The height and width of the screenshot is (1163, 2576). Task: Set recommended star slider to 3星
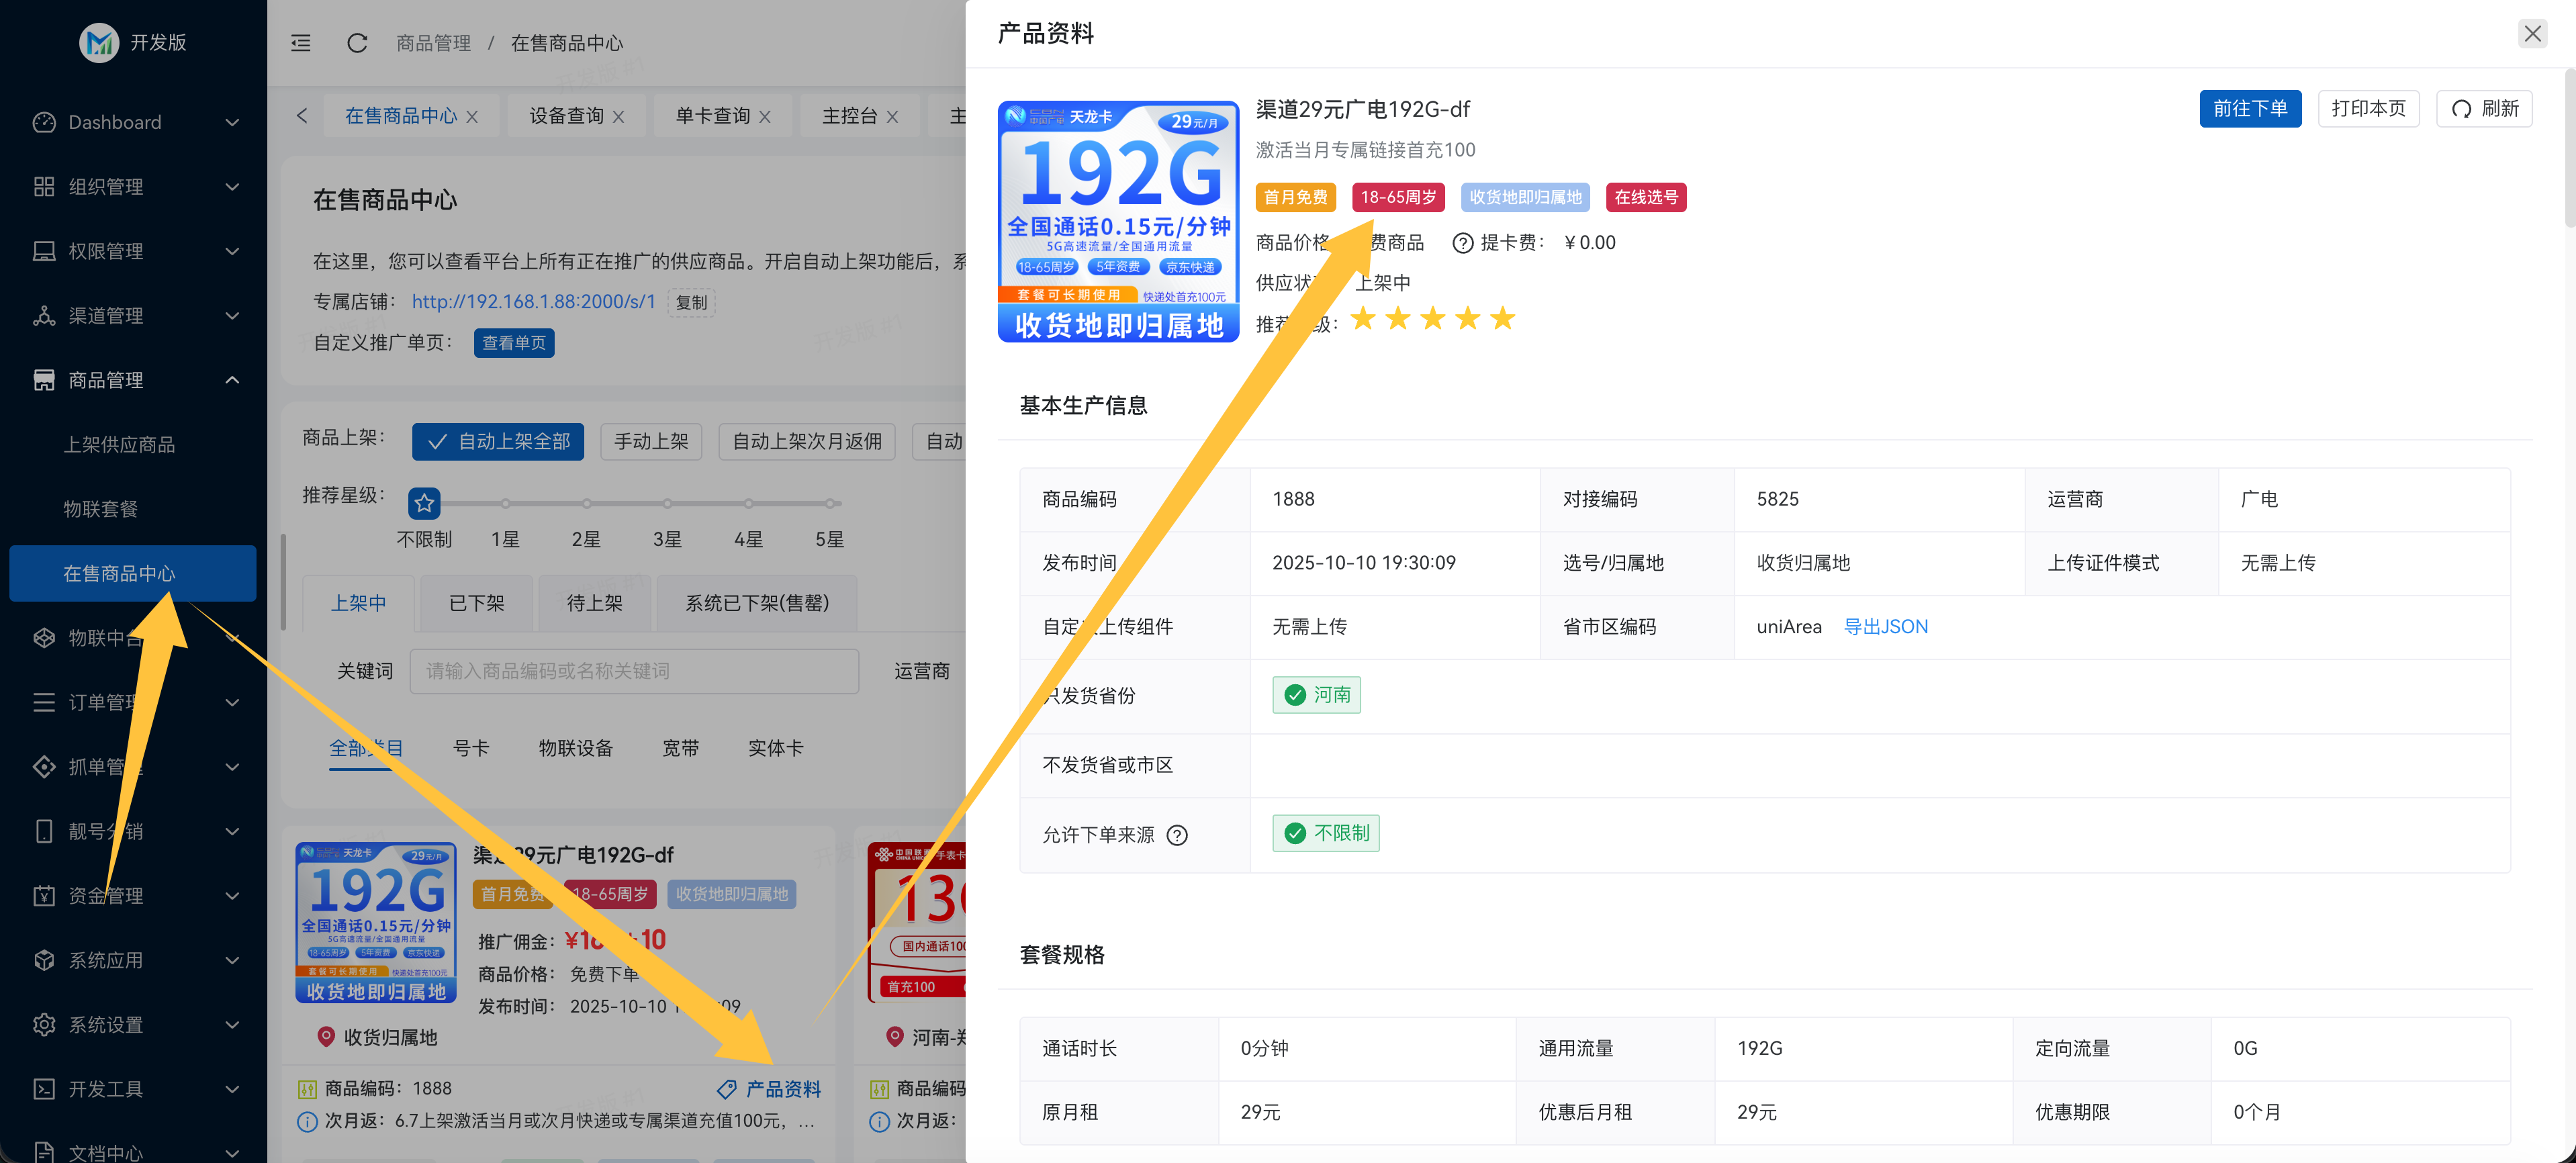(667, 504)
